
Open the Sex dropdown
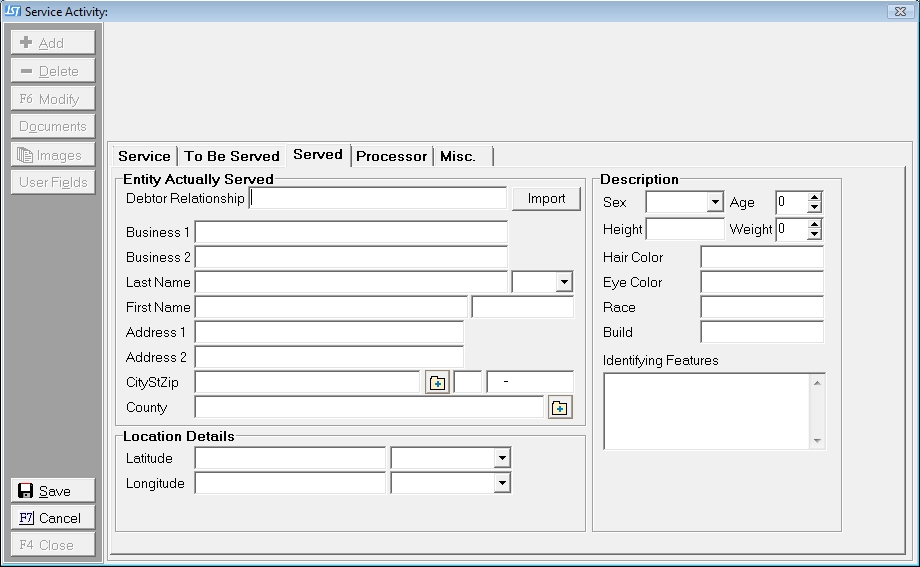tap(714, 203)
